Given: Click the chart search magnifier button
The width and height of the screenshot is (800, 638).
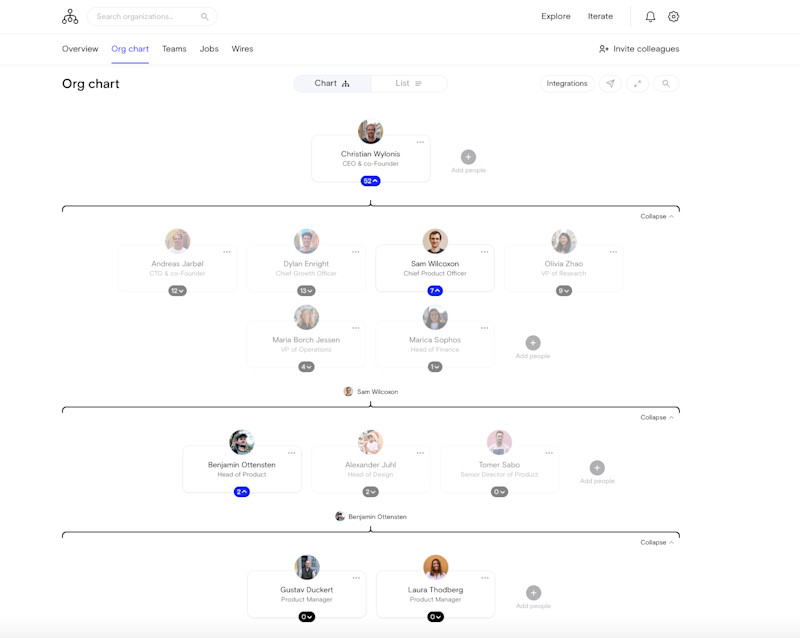Looking at the screenshot, I should point(666,83).
